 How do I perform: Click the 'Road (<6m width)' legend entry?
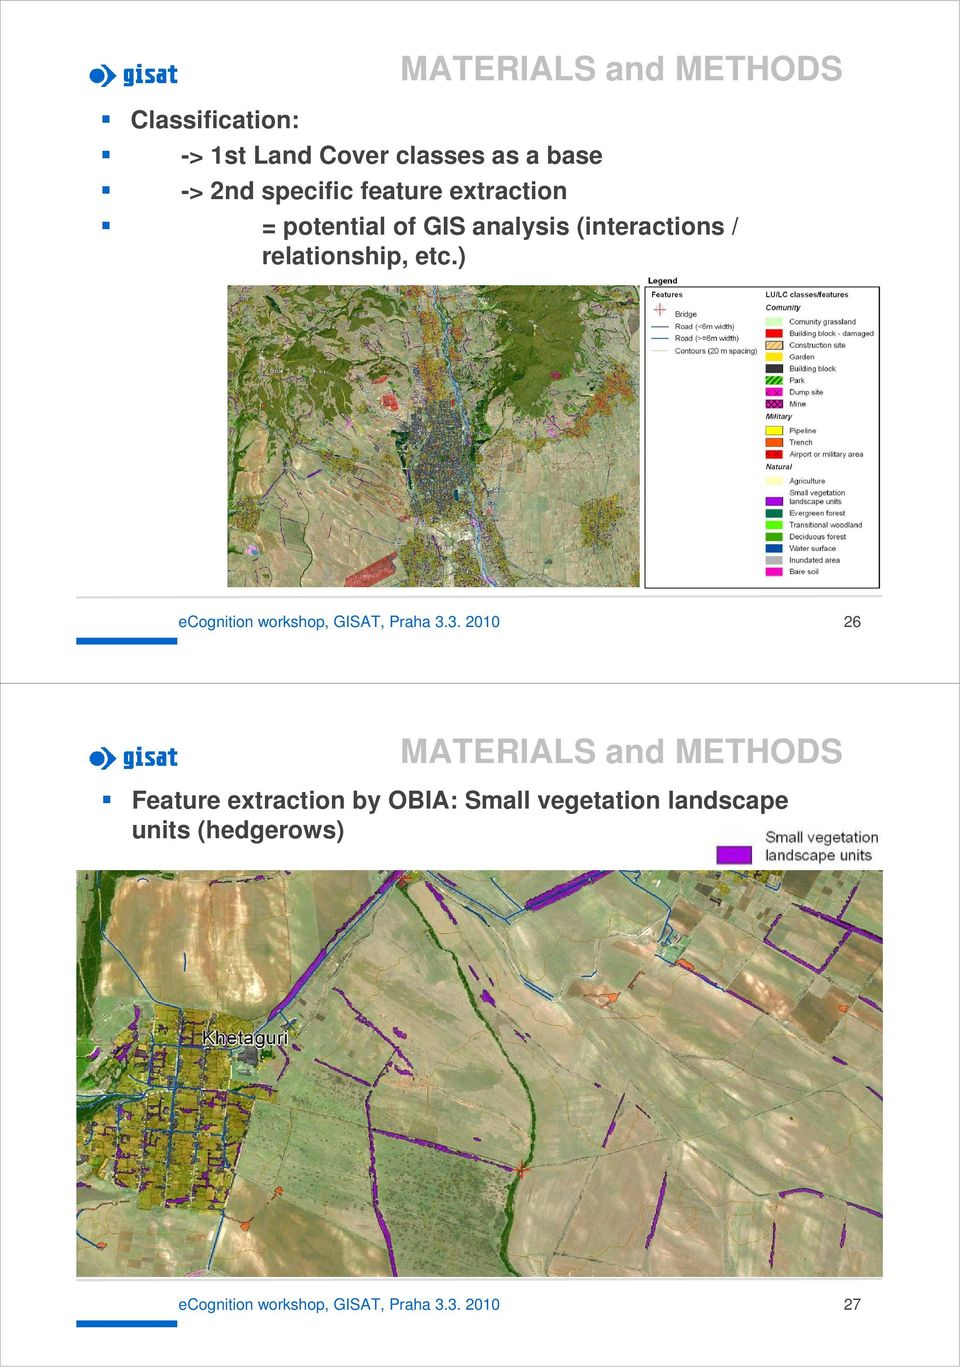(x=704, y=327)
